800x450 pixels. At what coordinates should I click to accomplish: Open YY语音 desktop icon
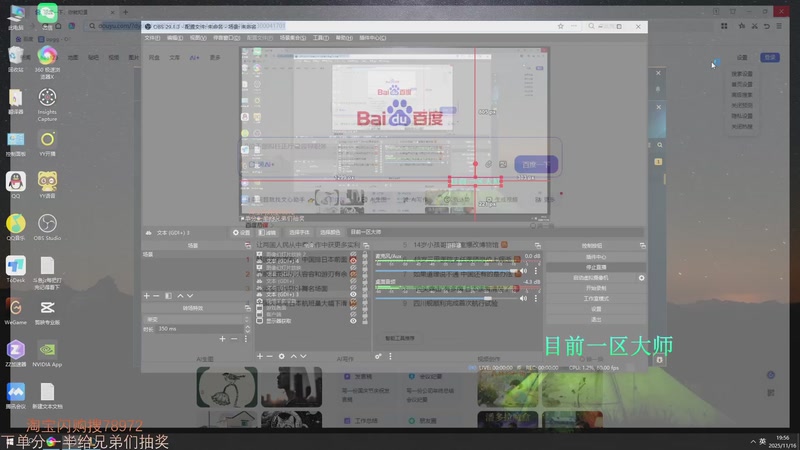47,185
